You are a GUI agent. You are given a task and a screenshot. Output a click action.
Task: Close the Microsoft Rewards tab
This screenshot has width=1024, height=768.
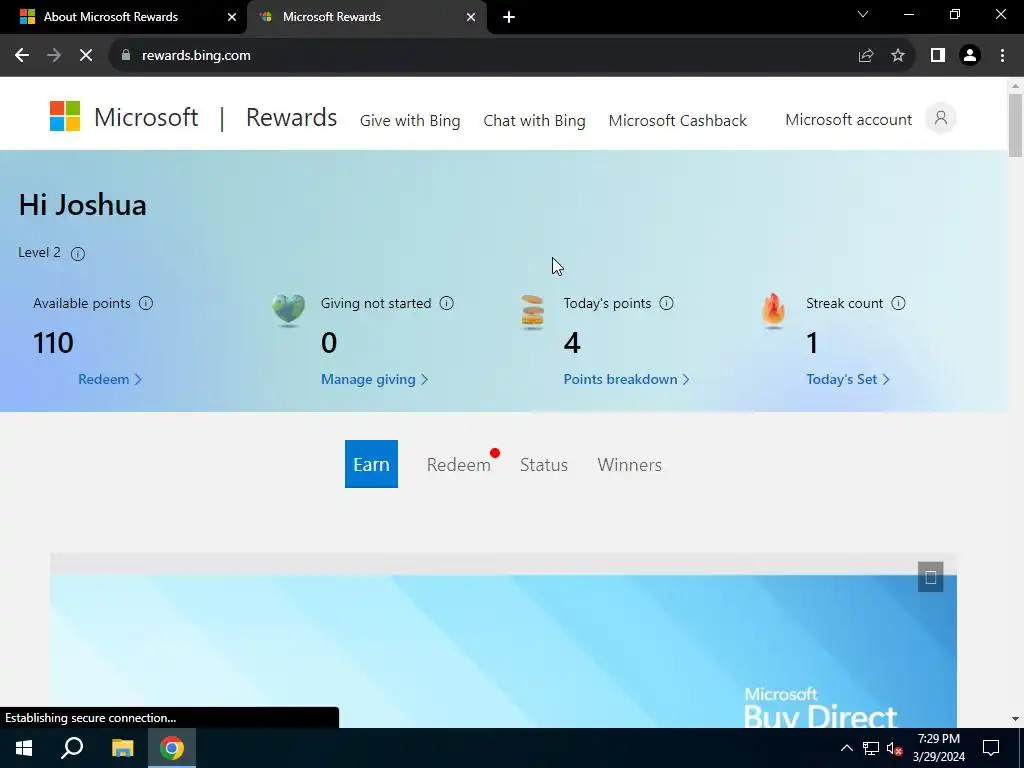[x=471, y=17]
